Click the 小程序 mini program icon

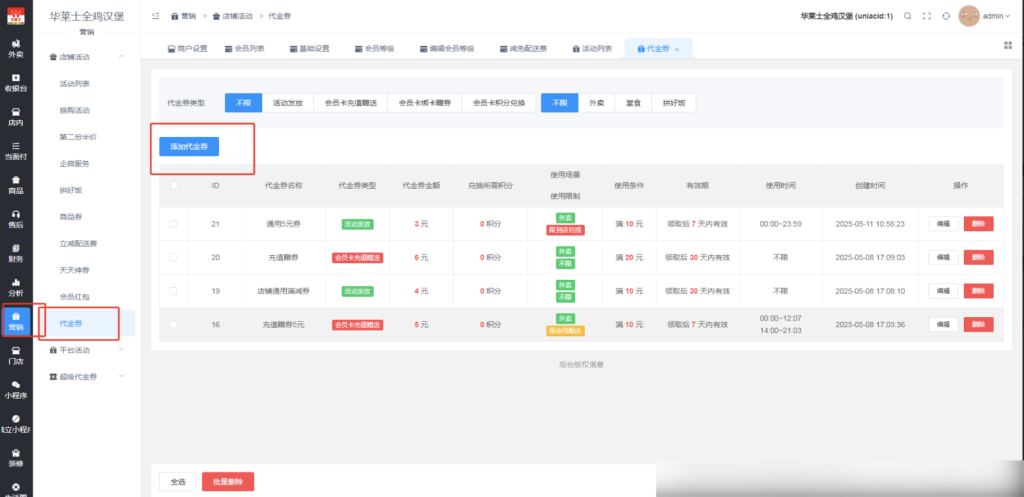[x=16, y=389]
